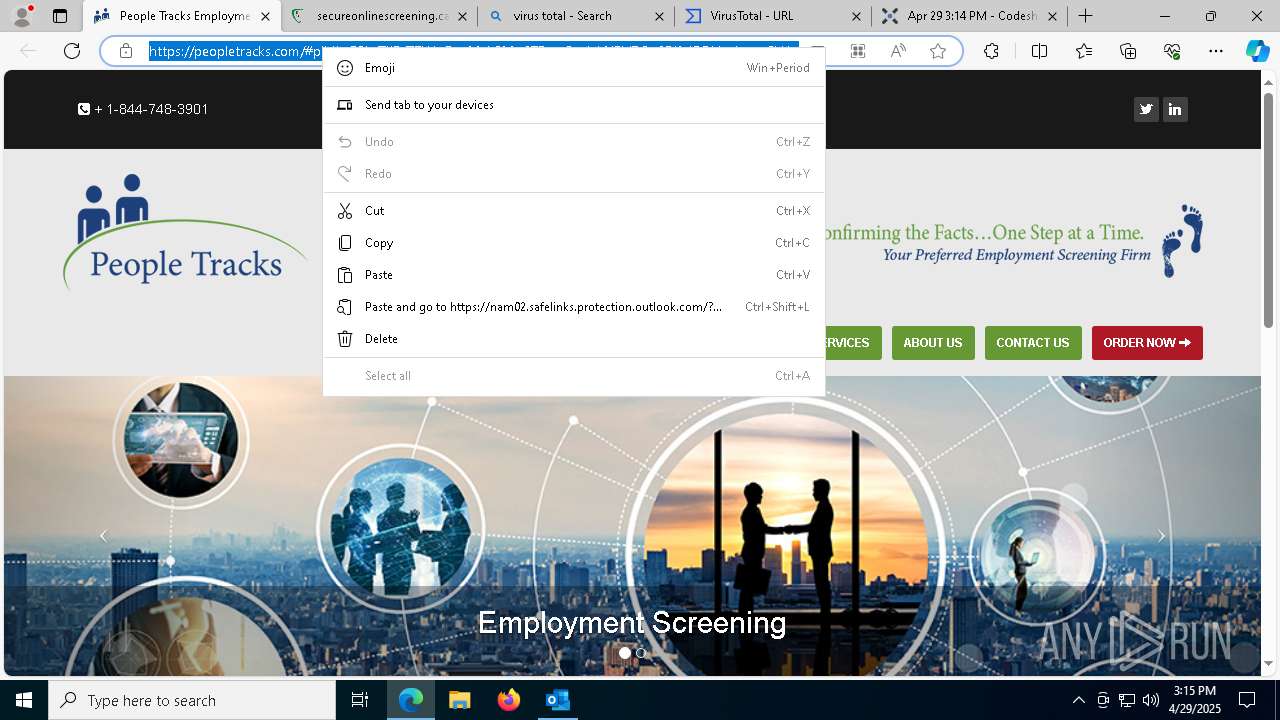1280x720 pixels.
Task: Choose Copy in the context menu
Action: pyautogui.click(x=574, y=243)
